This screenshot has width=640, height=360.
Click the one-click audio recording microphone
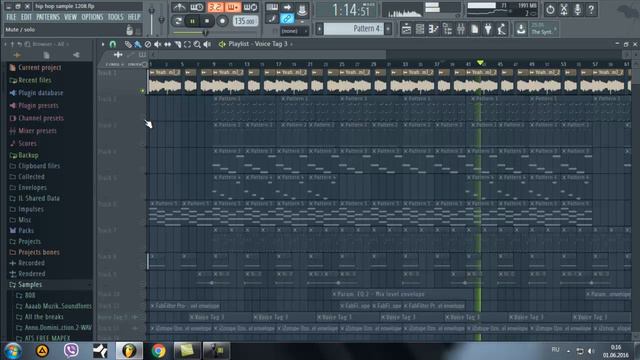click(x=578, y=9)
